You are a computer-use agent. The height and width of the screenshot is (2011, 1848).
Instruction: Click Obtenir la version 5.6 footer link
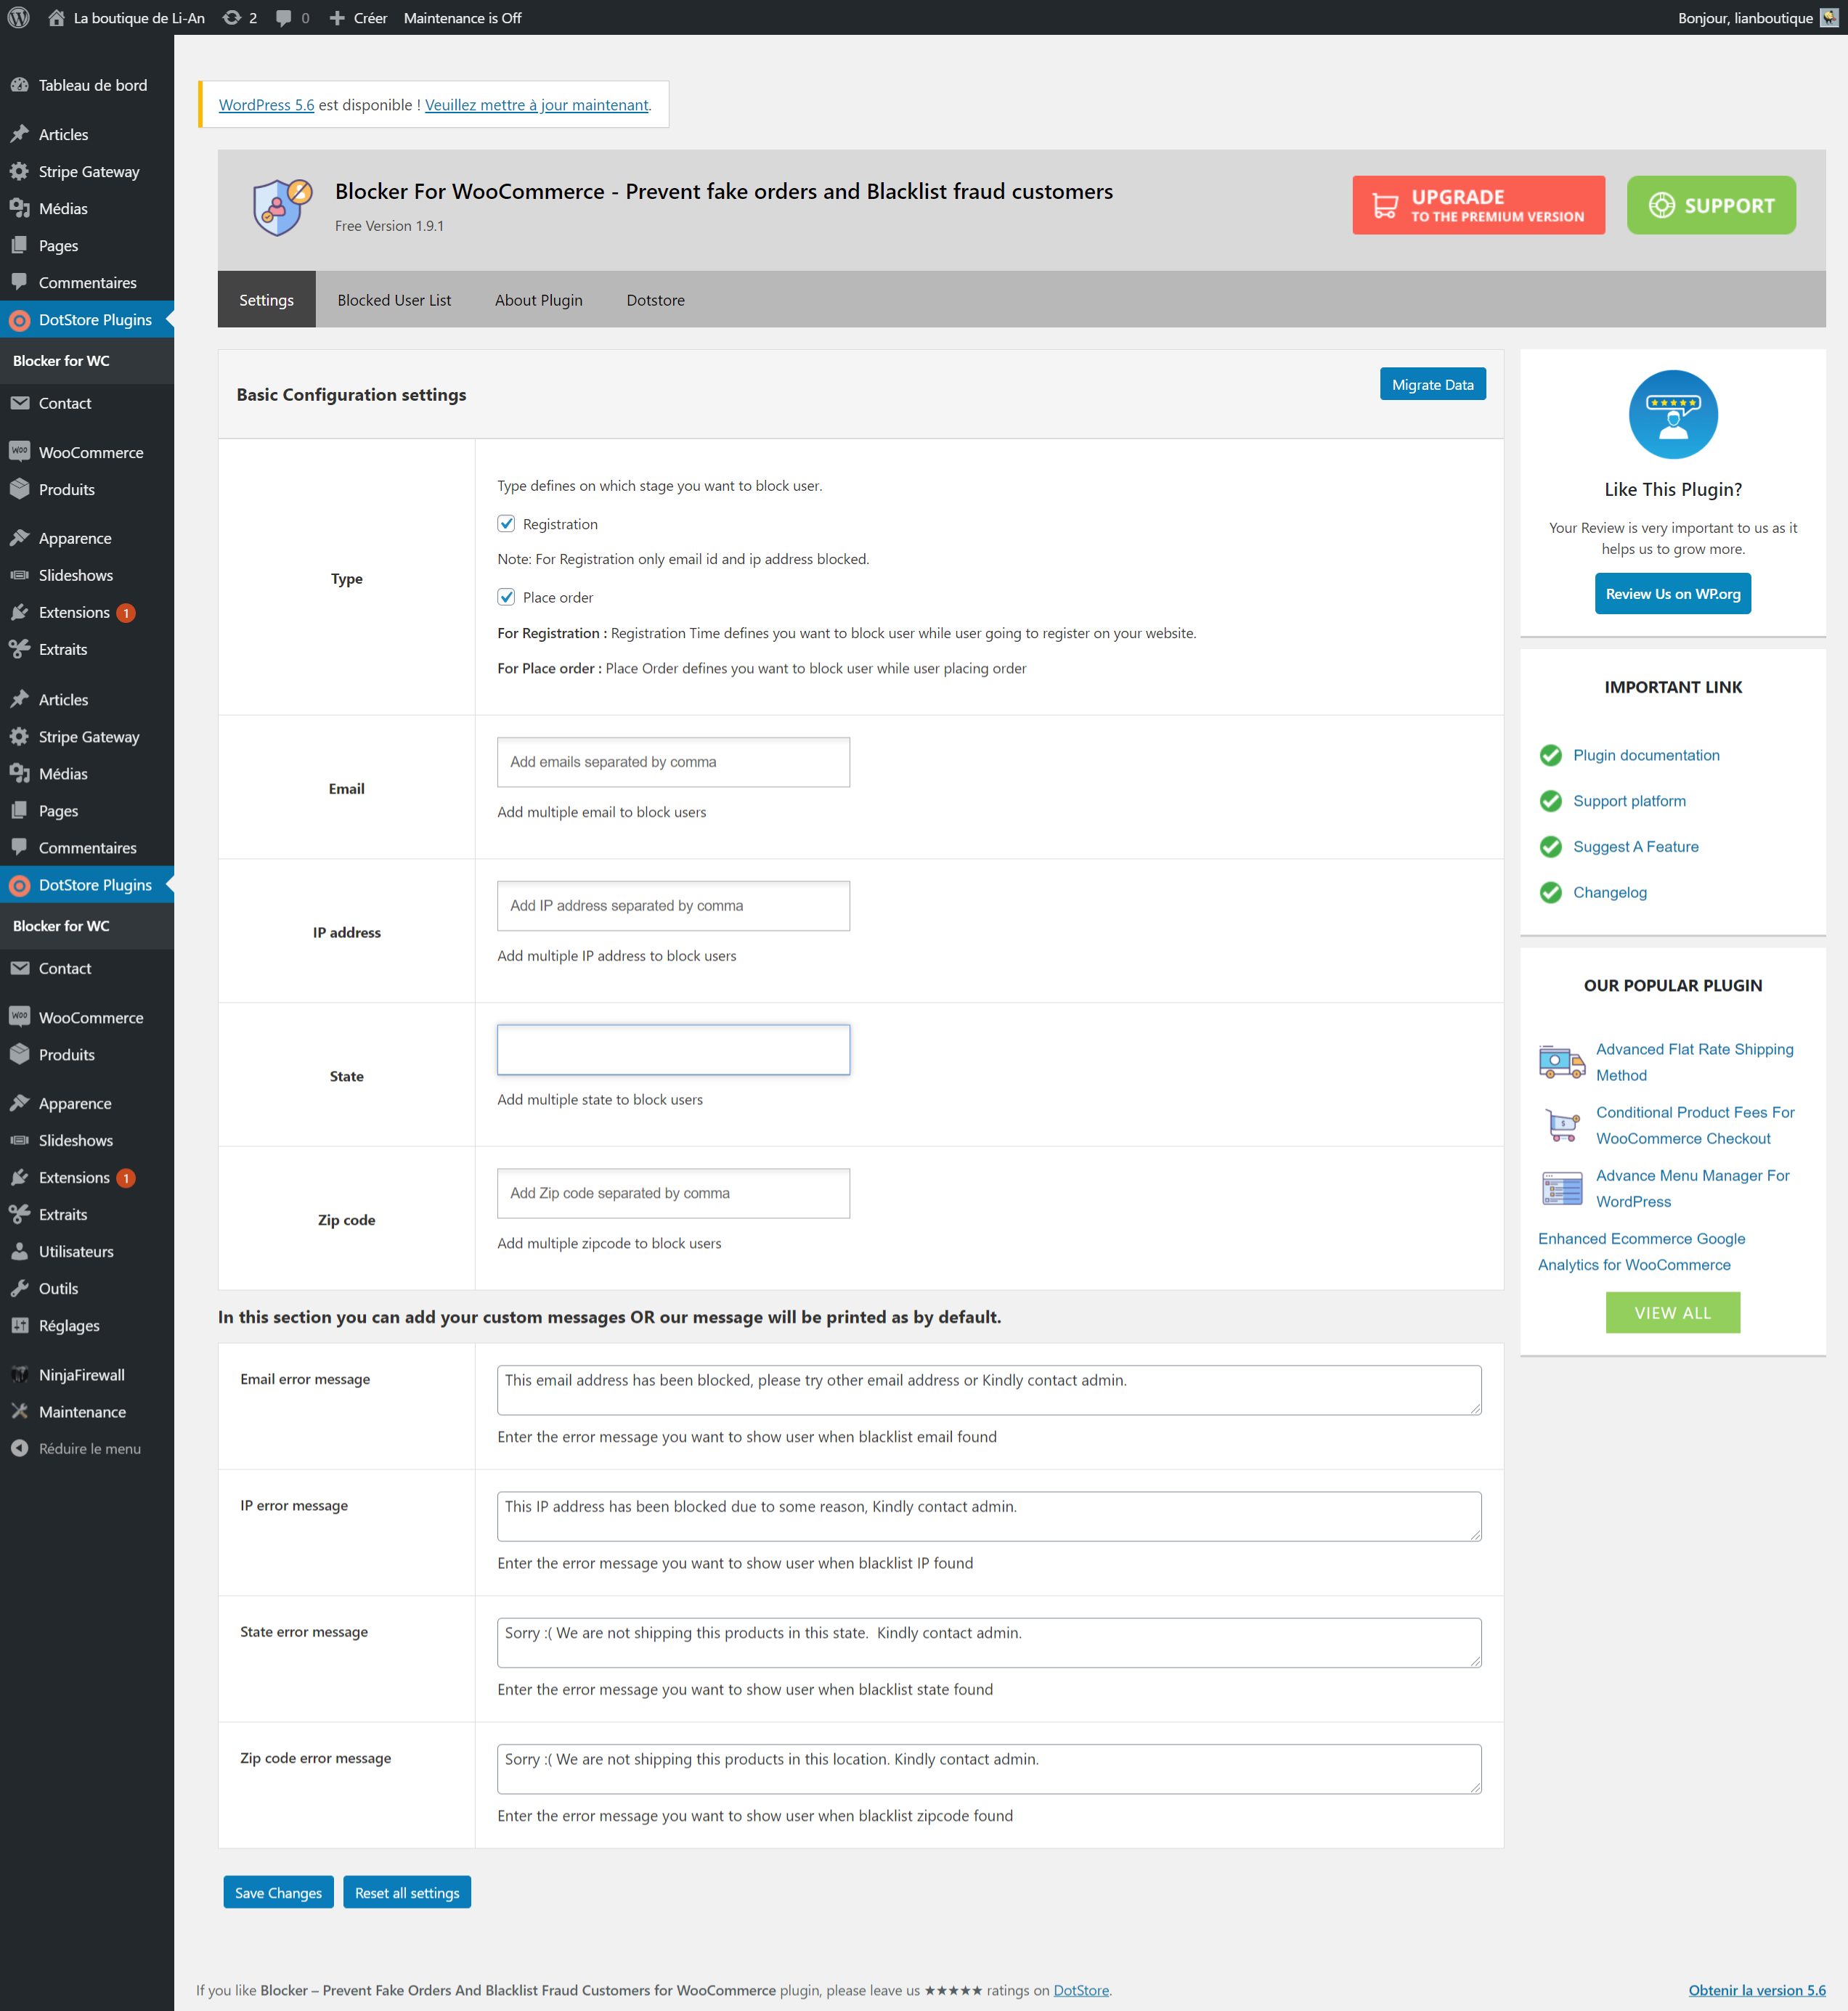coord(1757,1990)
